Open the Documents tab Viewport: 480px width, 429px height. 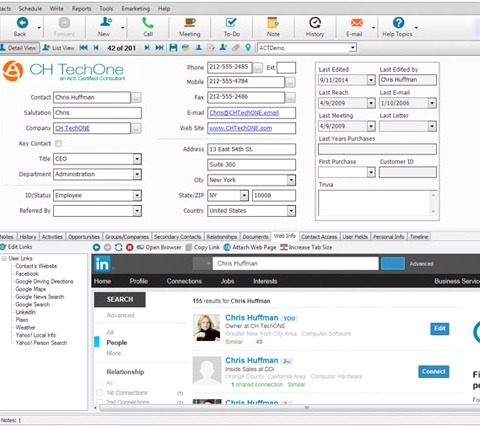click(255, 237)
